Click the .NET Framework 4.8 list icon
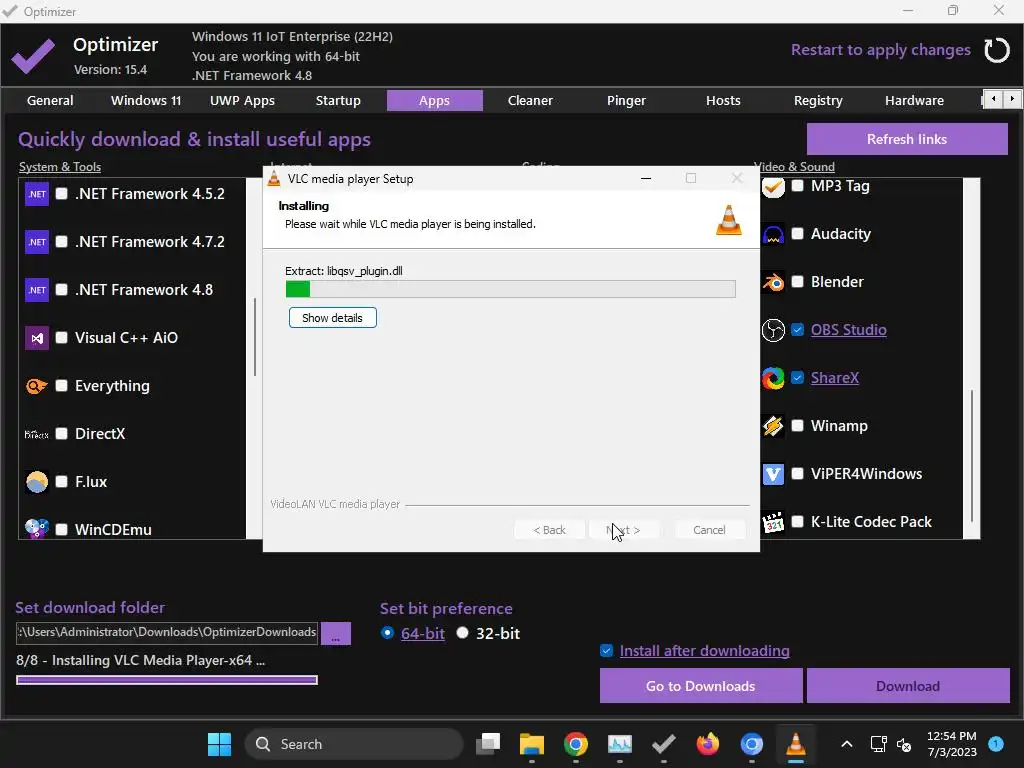Image resolution: width=1024 pixels, height=768 pixels. (37, 290)
